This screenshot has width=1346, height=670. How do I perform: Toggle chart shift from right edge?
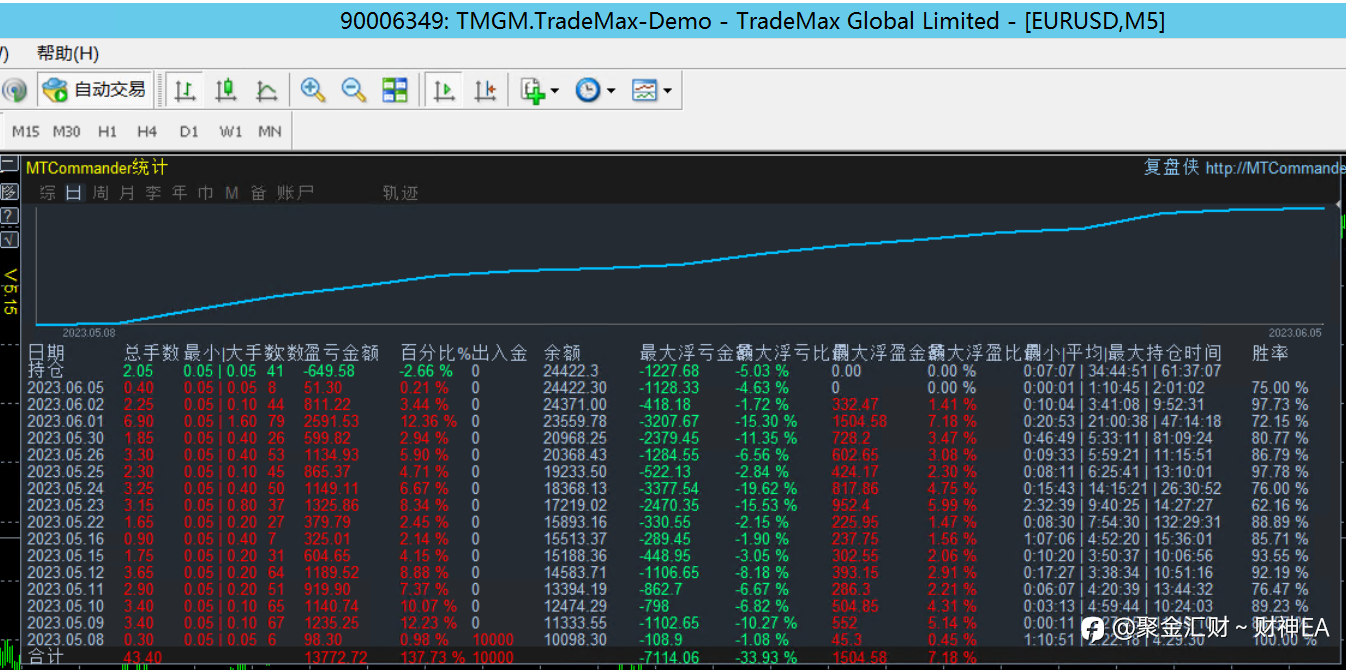(485, 90)
